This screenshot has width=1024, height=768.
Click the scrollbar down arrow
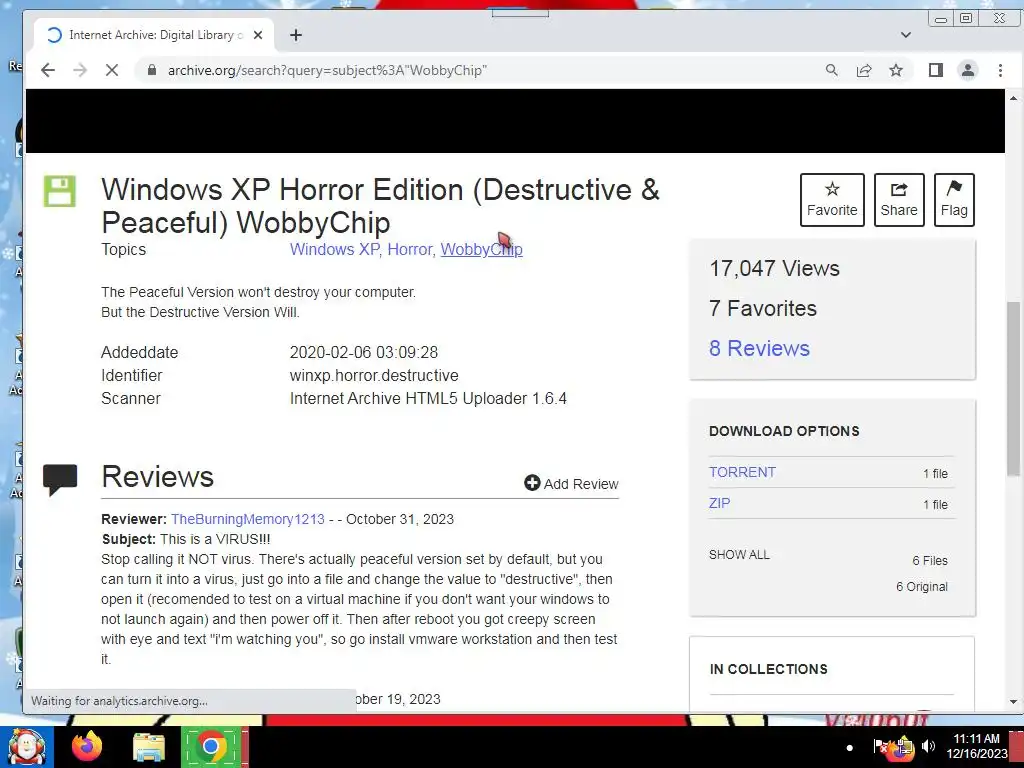pyautogui.click(x=1013, y=702)
